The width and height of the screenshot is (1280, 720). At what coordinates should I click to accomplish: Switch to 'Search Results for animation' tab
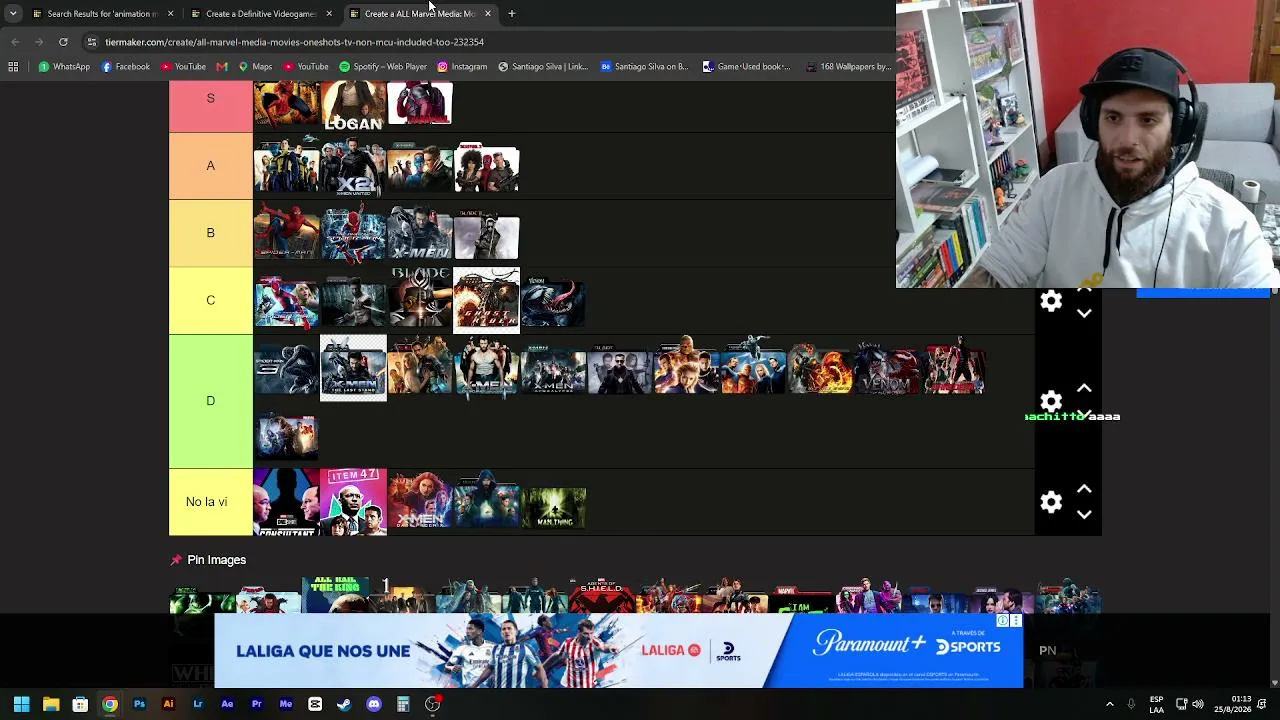(x=102, y=14)
